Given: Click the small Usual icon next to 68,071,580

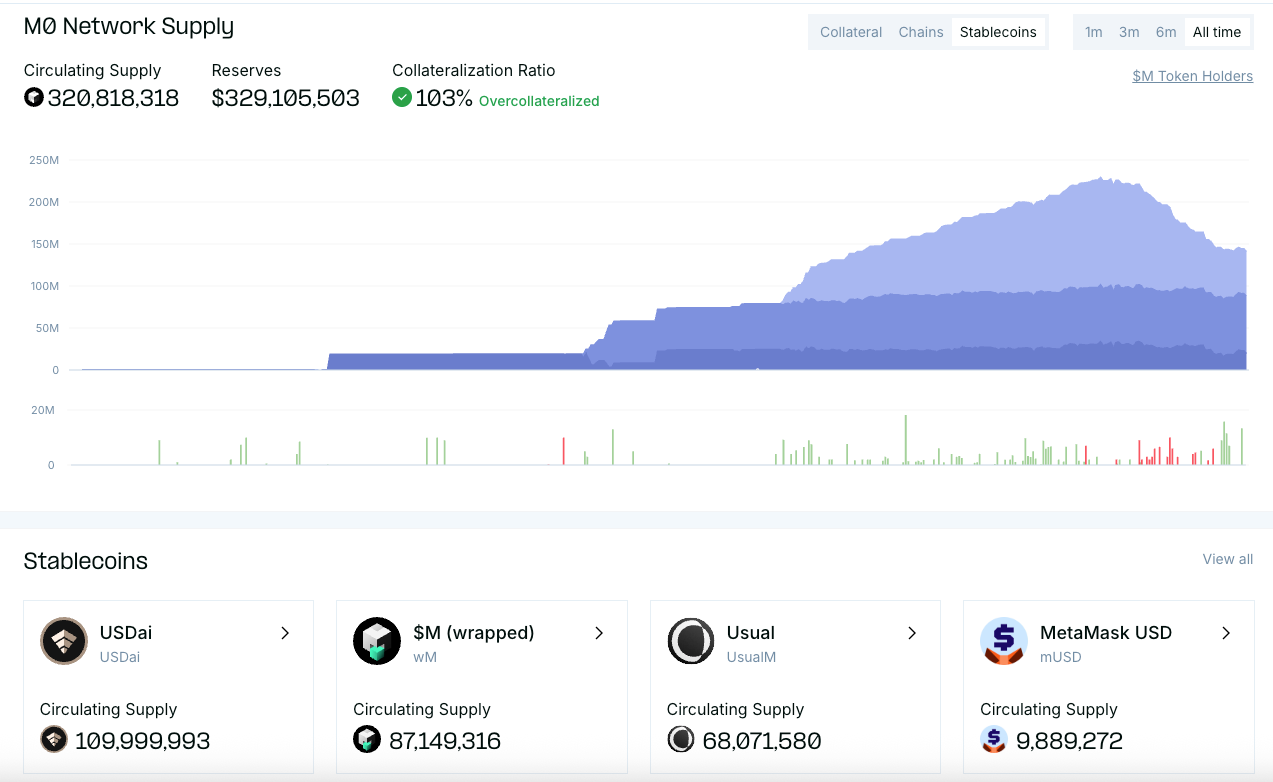Looking at the screenshot, I should [x=681, y=740].
